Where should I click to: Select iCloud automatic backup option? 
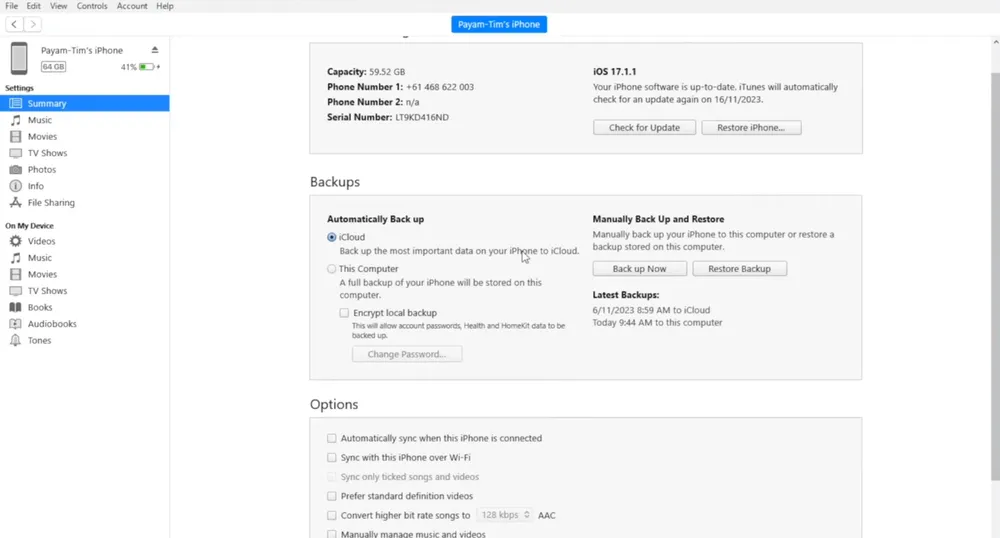[x=332, y=237]
